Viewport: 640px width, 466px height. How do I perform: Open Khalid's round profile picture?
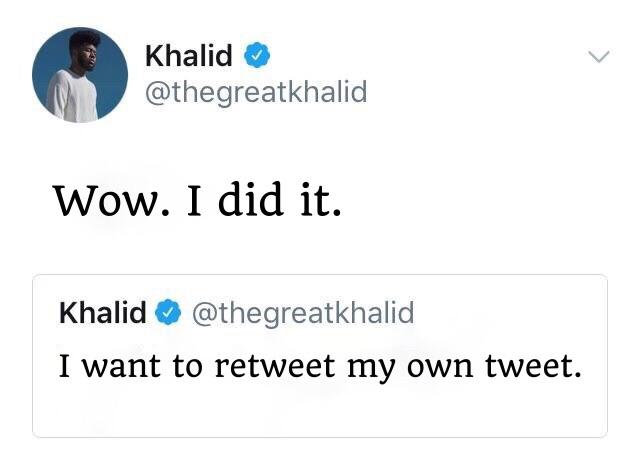click(80, 75)
